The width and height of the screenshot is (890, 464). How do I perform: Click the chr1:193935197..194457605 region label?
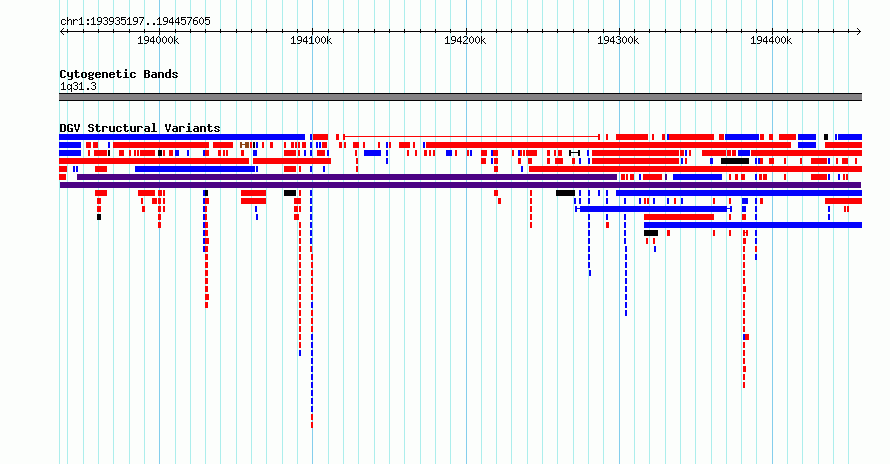pos(135,21)
